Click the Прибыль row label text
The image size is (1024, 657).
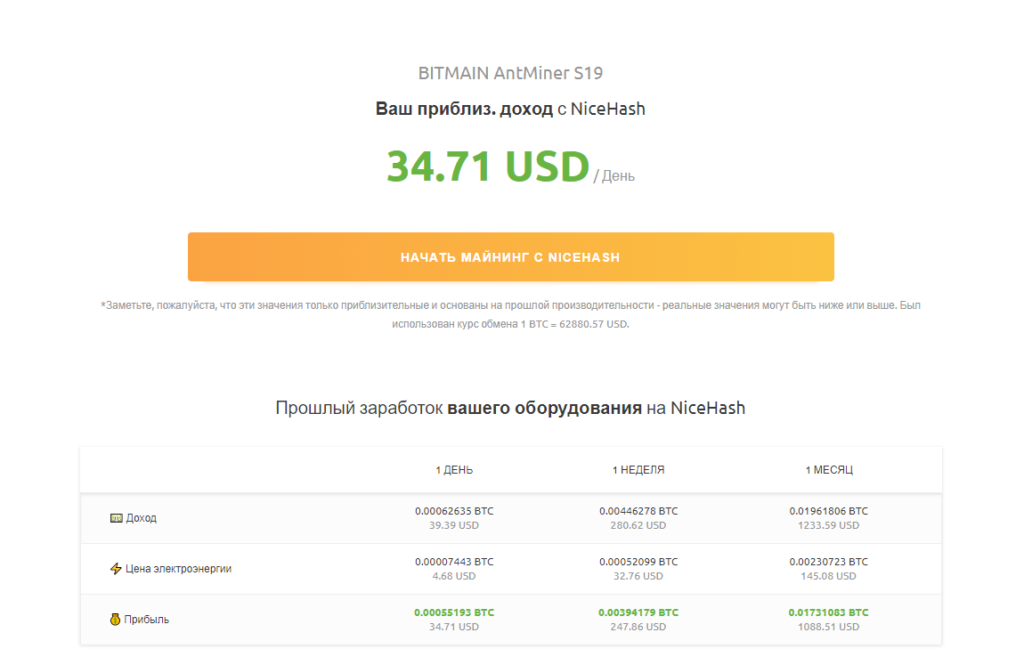click(147, 620)
